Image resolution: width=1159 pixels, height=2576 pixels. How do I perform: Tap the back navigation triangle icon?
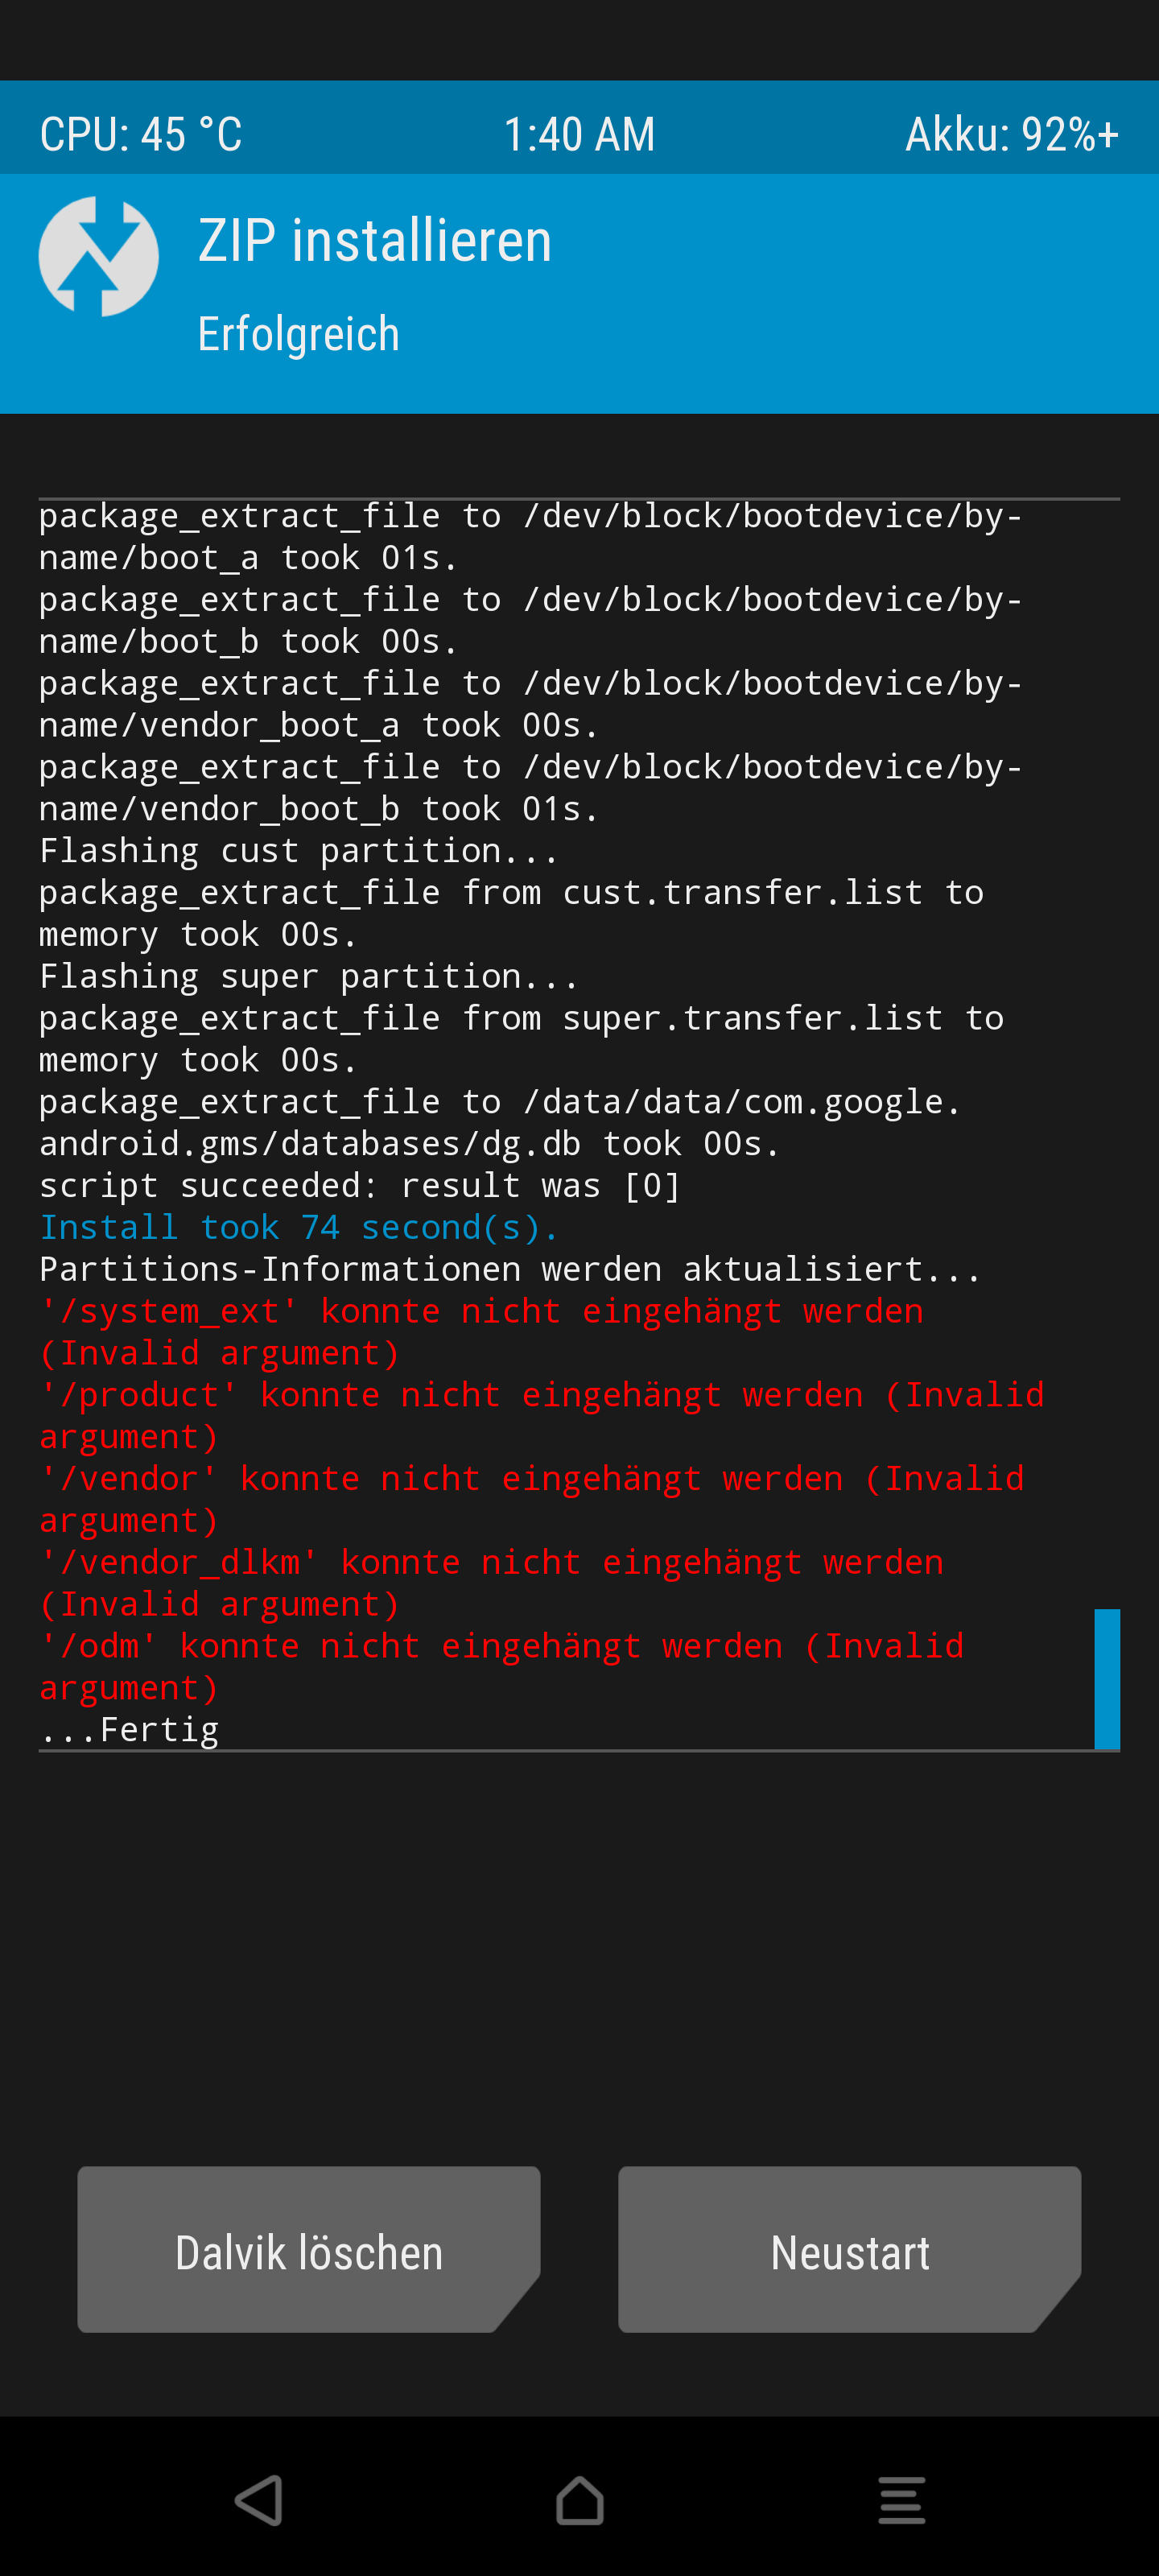(259, 2500)
